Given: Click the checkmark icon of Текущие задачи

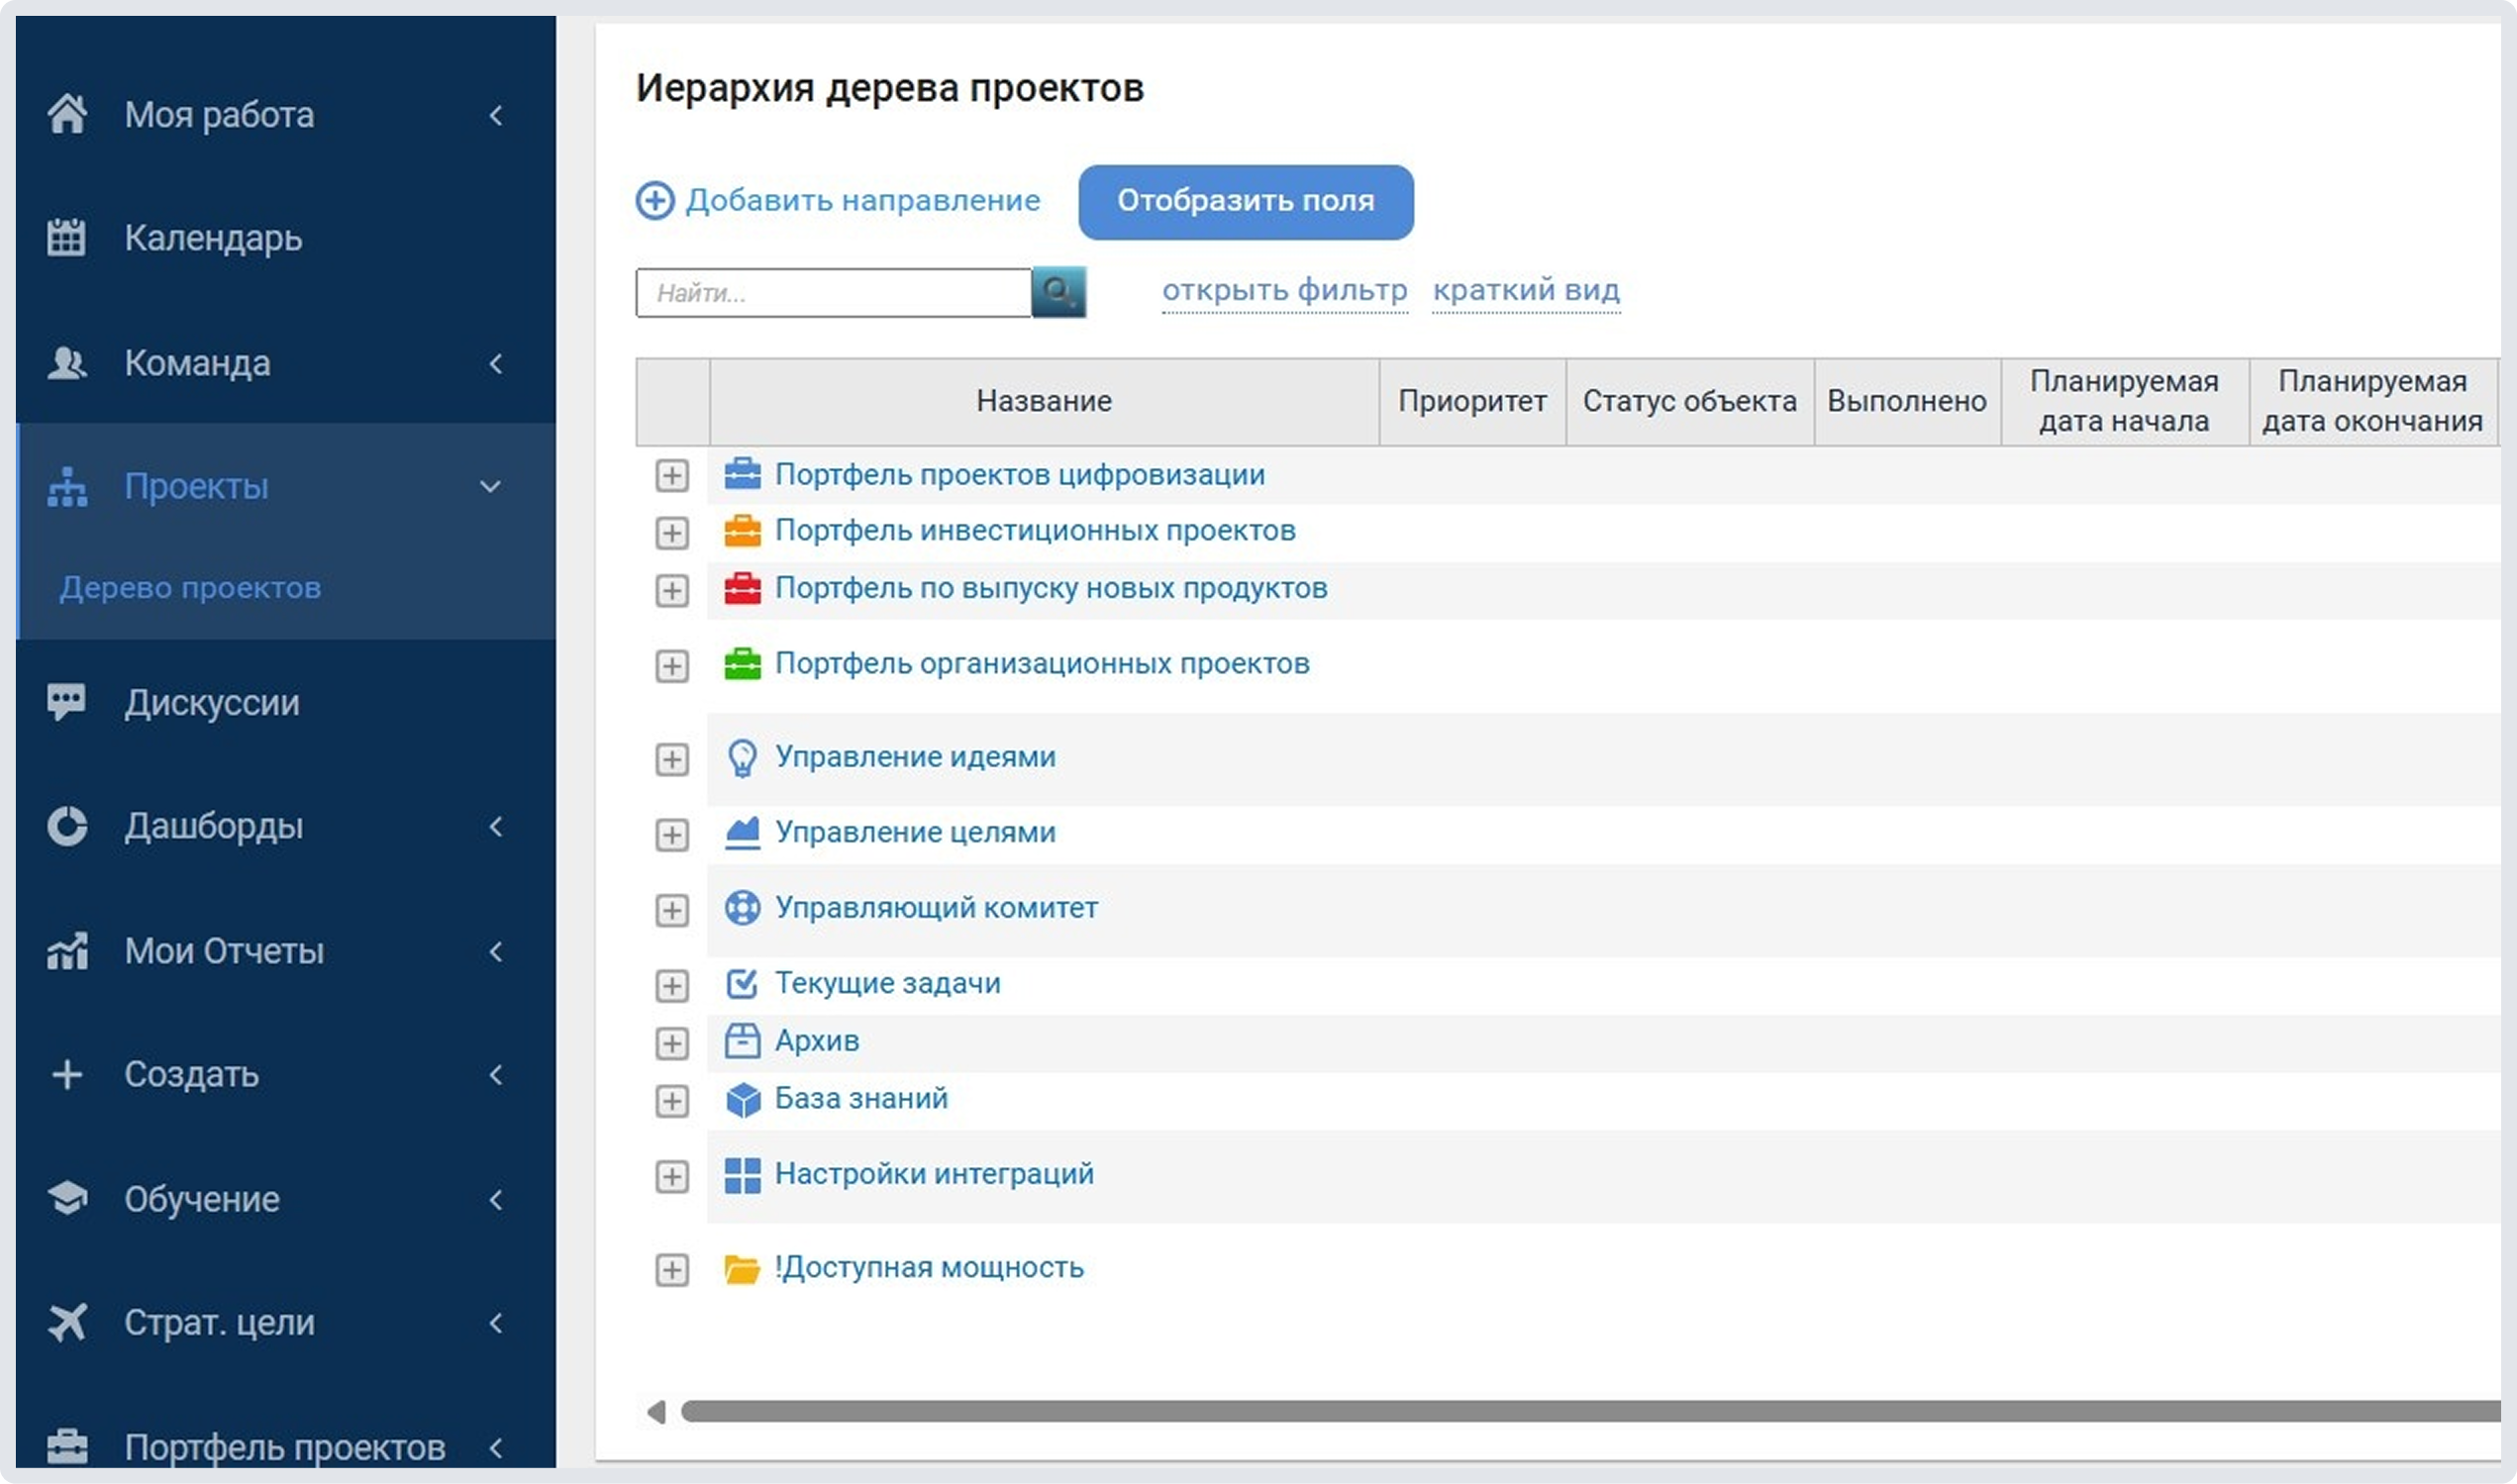Looking at the screenshot, I should [742, 984].
